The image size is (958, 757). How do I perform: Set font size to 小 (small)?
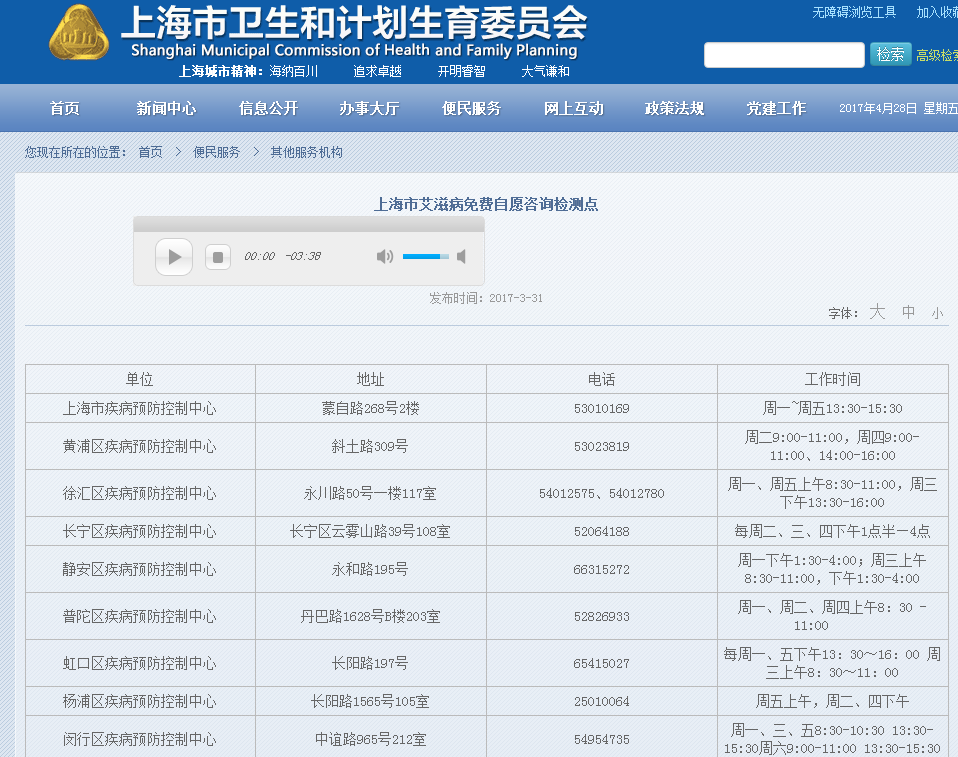coord(937,313)
